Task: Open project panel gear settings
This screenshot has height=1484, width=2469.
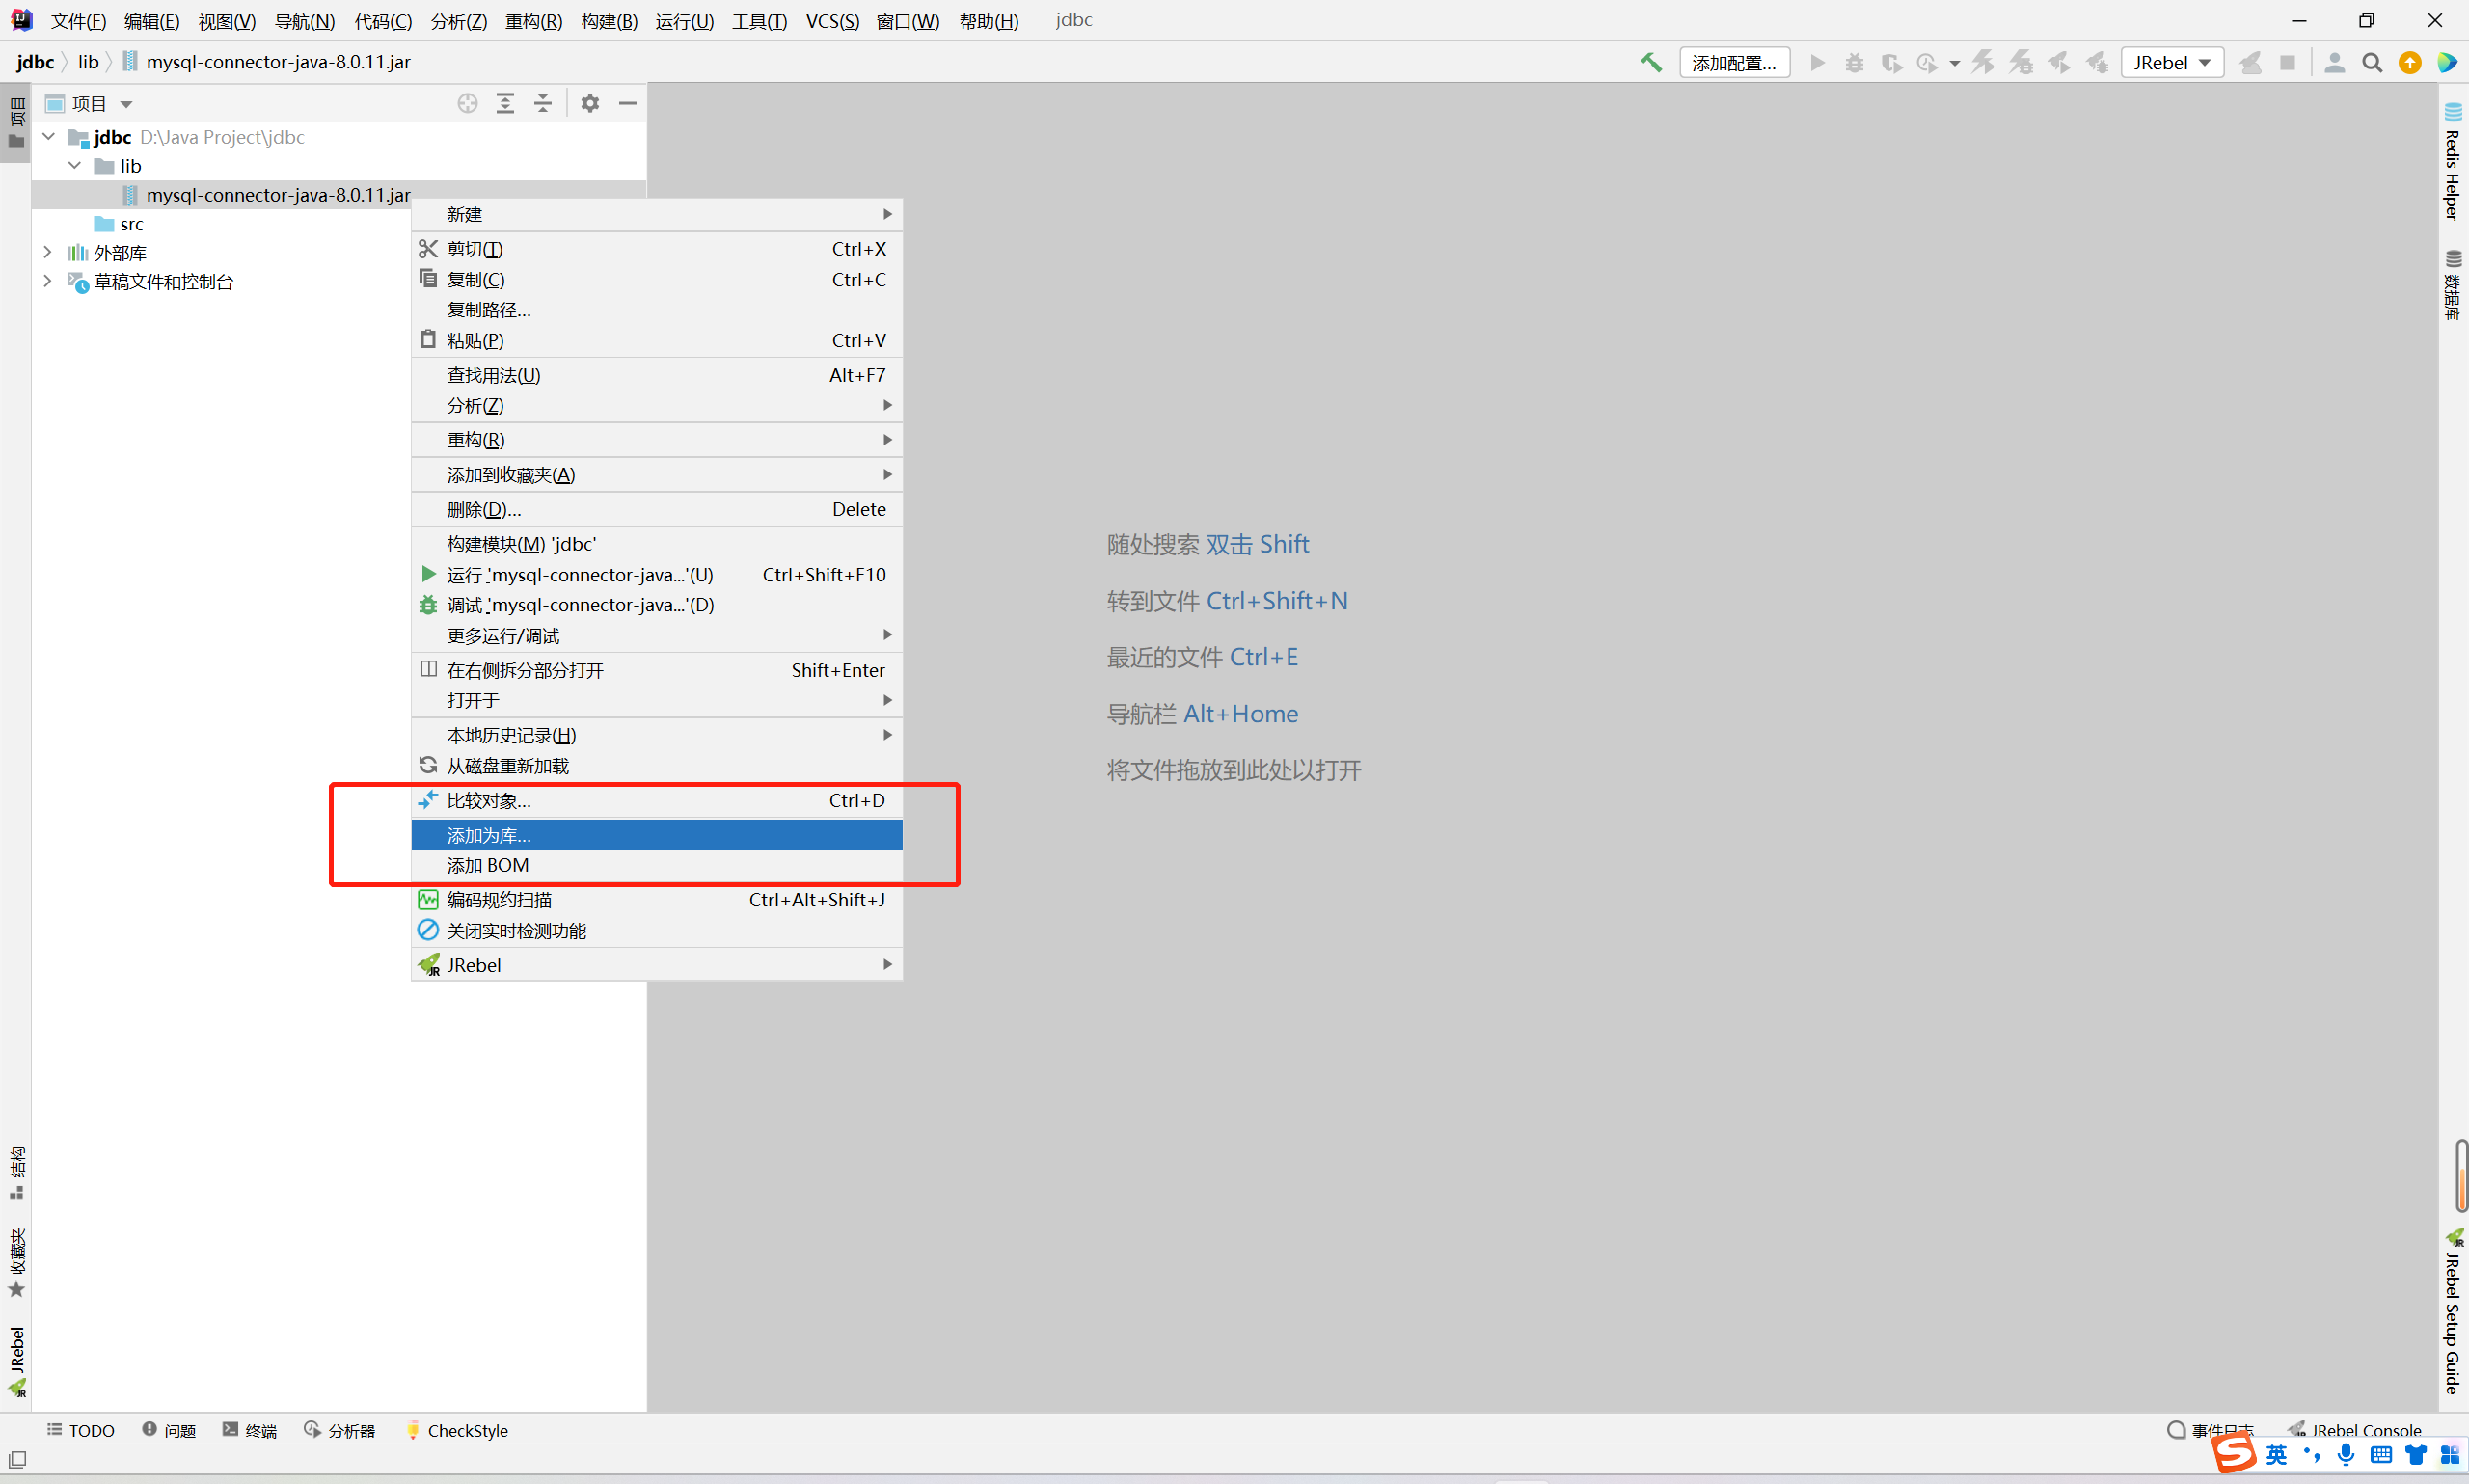Action: pos(590,103)
